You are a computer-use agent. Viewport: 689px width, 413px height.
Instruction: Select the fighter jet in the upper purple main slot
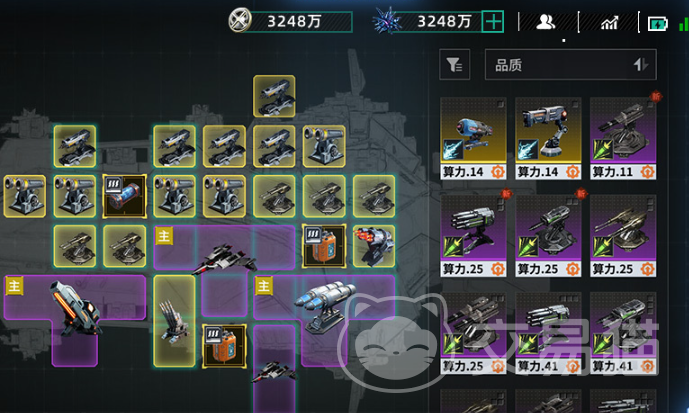click(225, 258)
